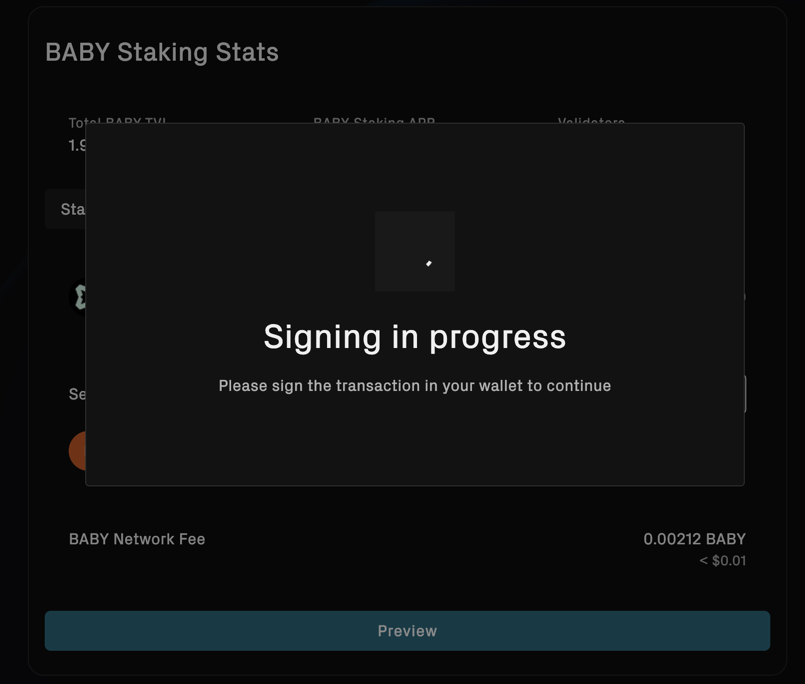Click the loading spinner icon in the modal

[428, 262]
